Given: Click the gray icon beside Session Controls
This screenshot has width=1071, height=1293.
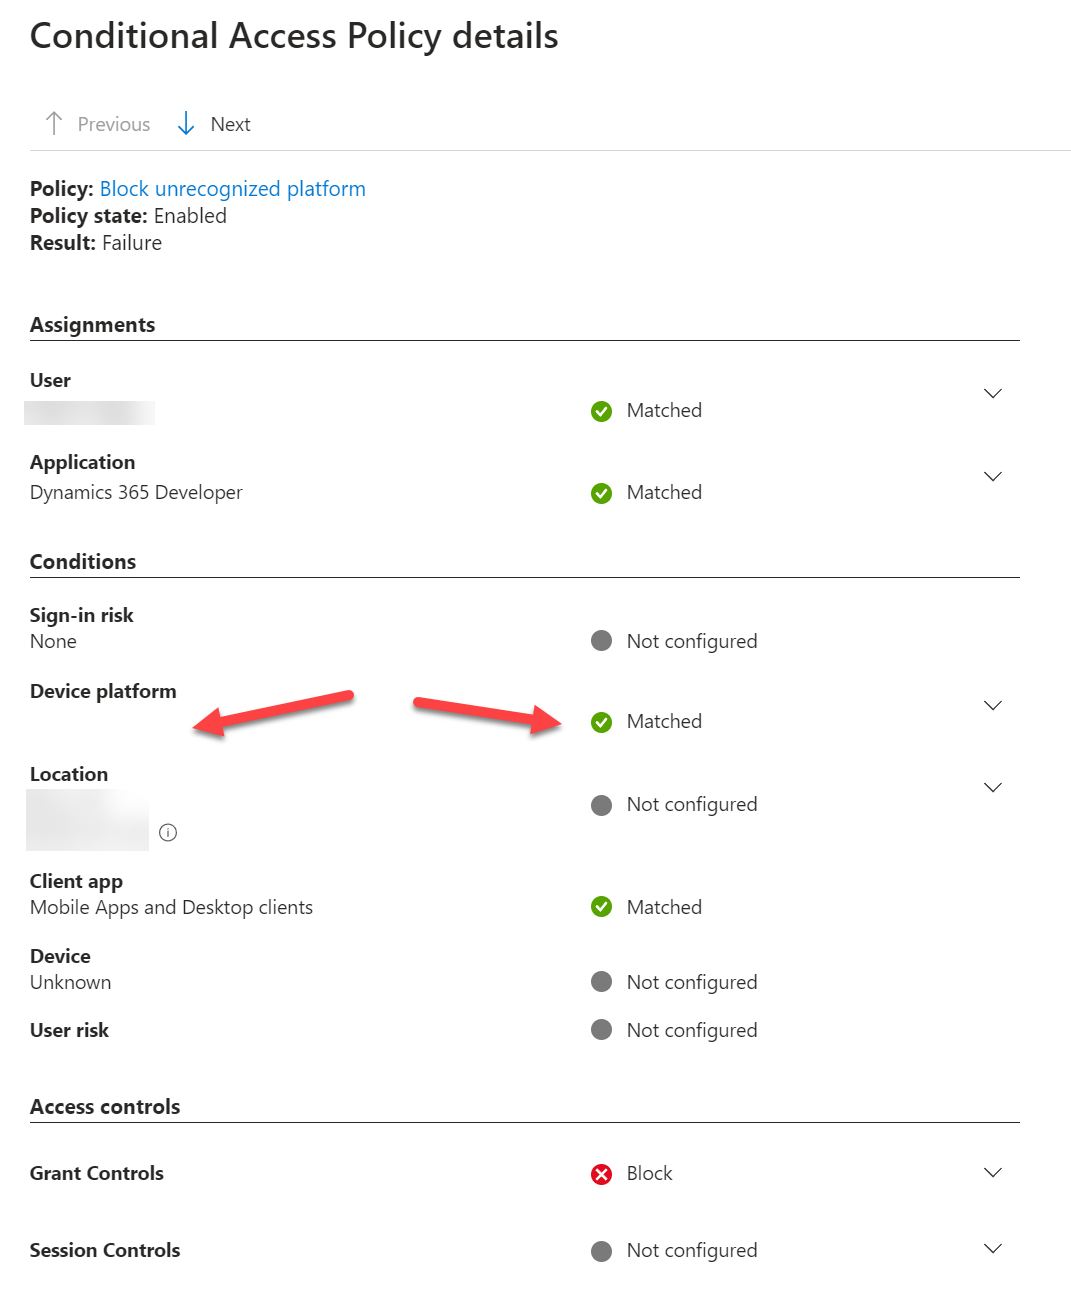Looking at the screenshot, I should point(601,1249).
